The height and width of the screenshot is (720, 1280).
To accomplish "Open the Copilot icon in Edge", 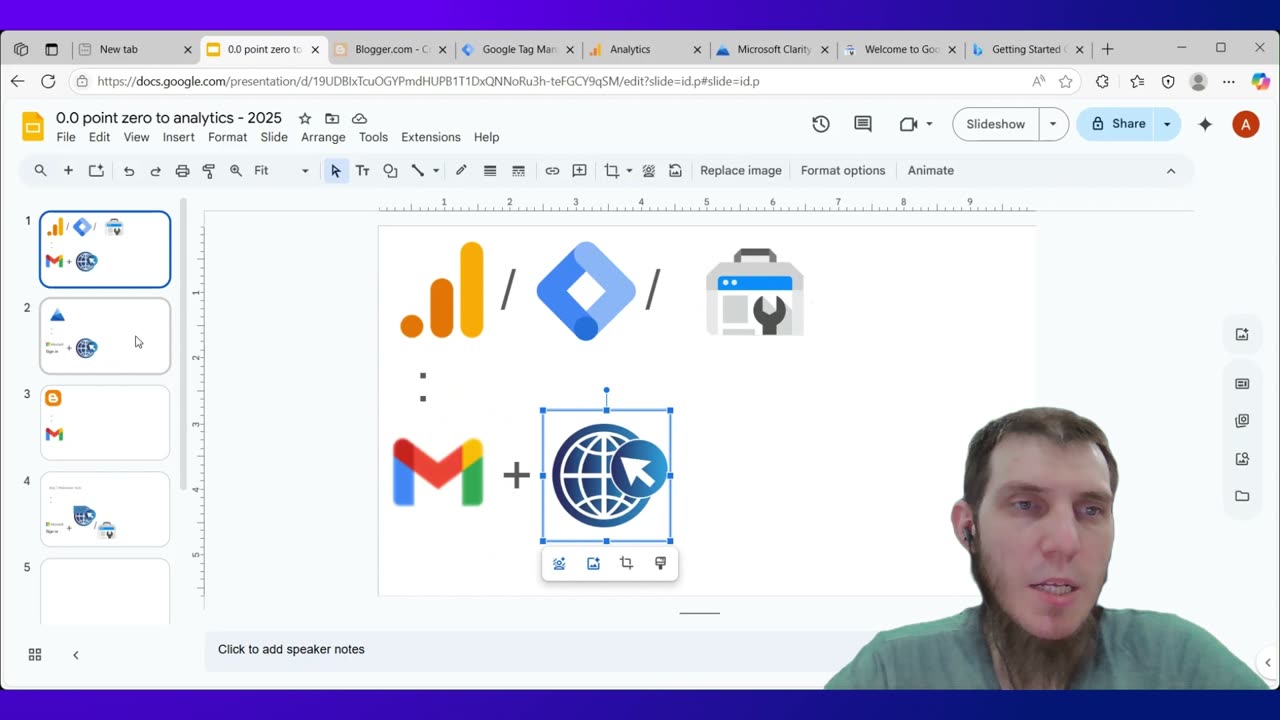I will pos(1260,81).
